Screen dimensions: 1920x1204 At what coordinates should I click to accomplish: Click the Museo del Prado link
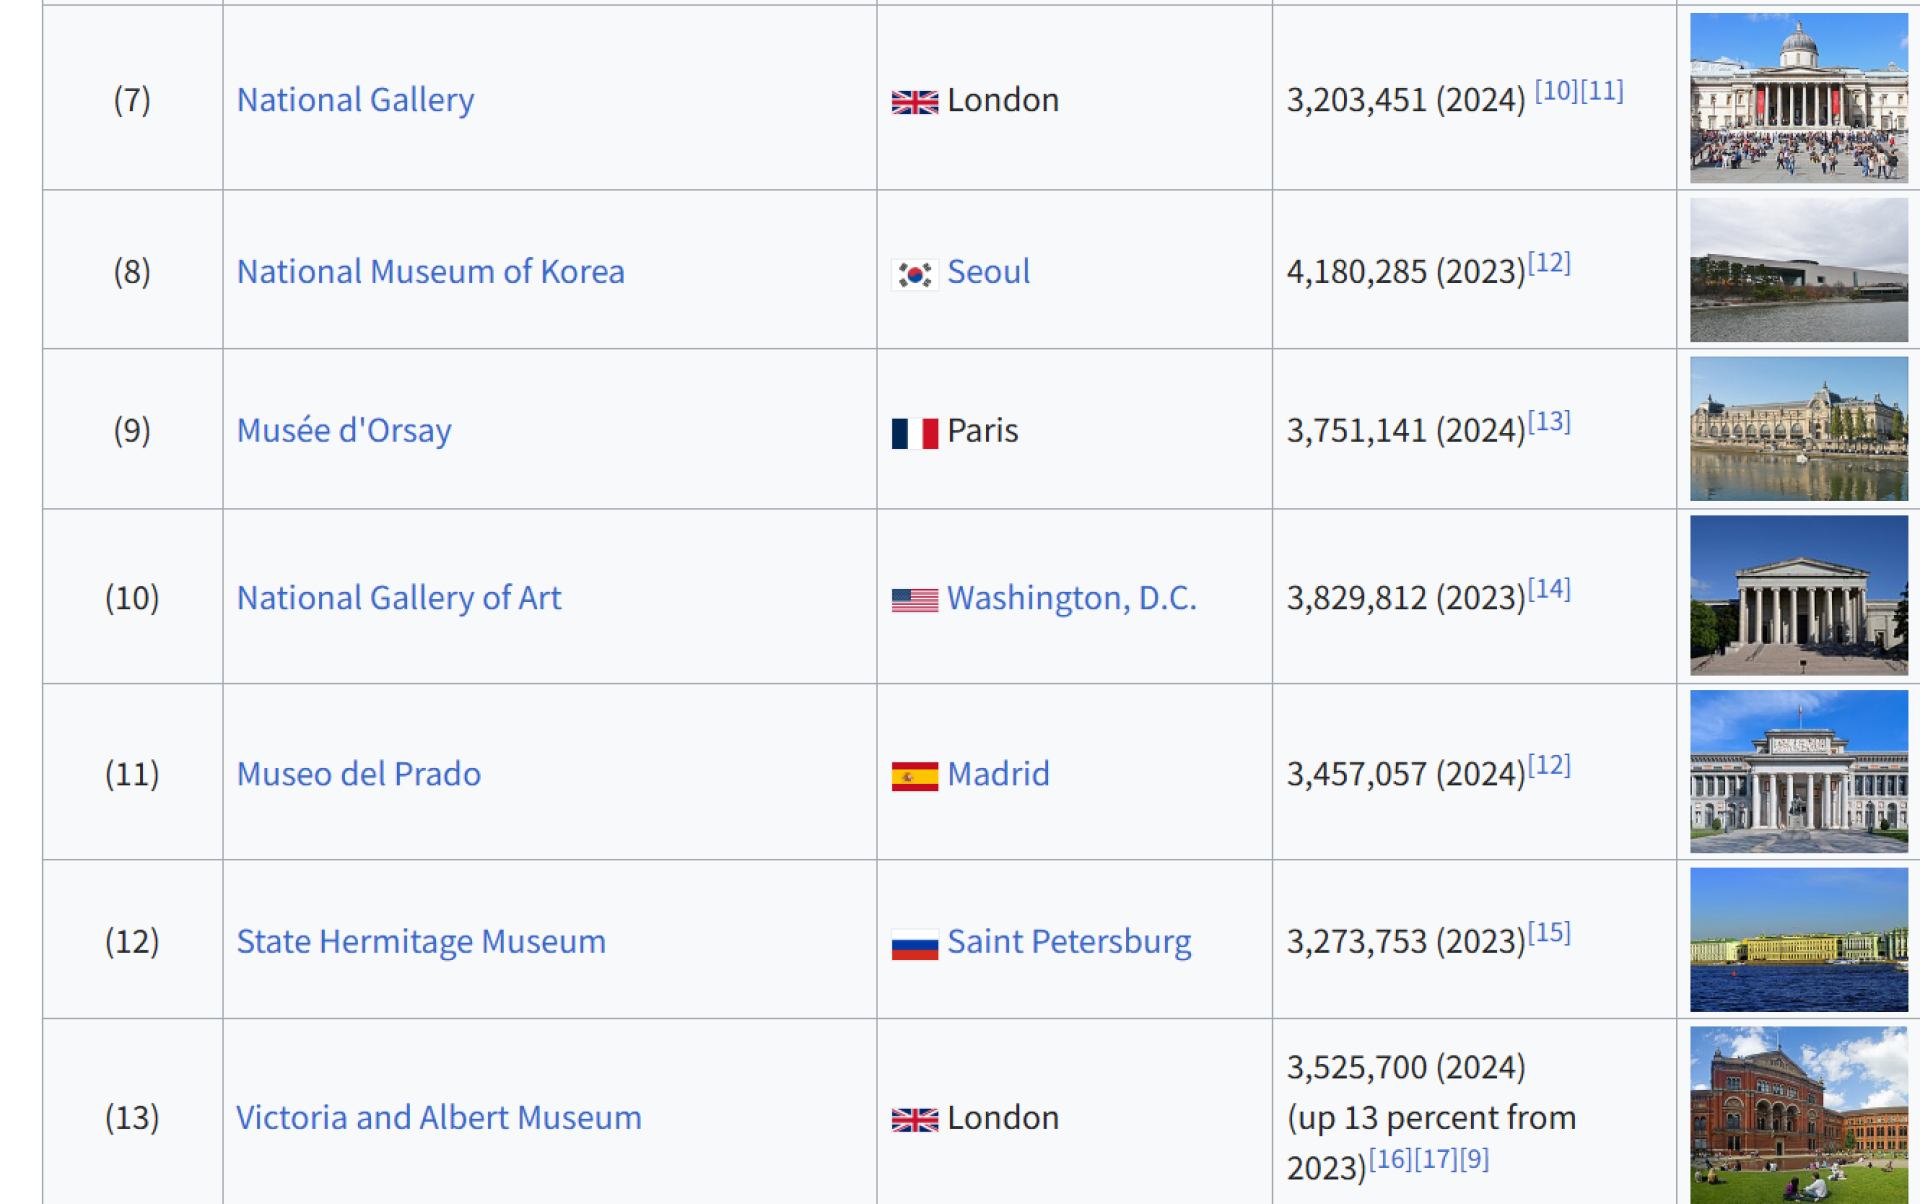[x=358, y=774]
